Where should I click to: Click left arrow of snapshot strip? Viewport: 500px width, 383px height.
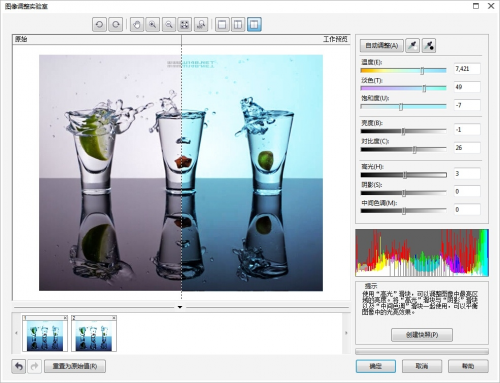coord(16,333)
